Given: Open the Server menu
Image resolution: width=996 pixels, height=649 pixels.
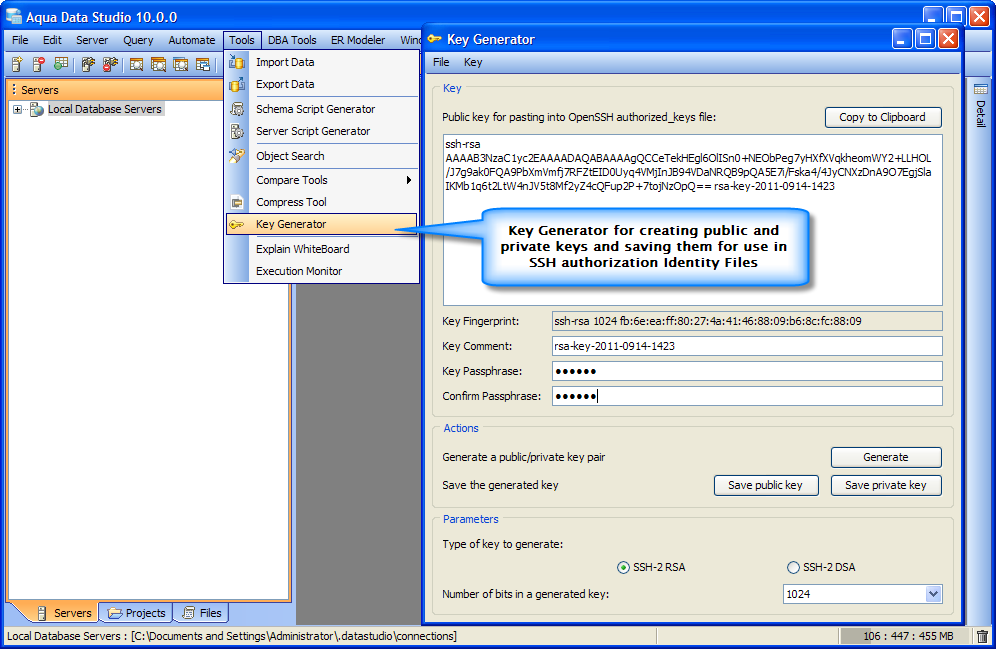Looking at the screenshot, I should point(92,40).
